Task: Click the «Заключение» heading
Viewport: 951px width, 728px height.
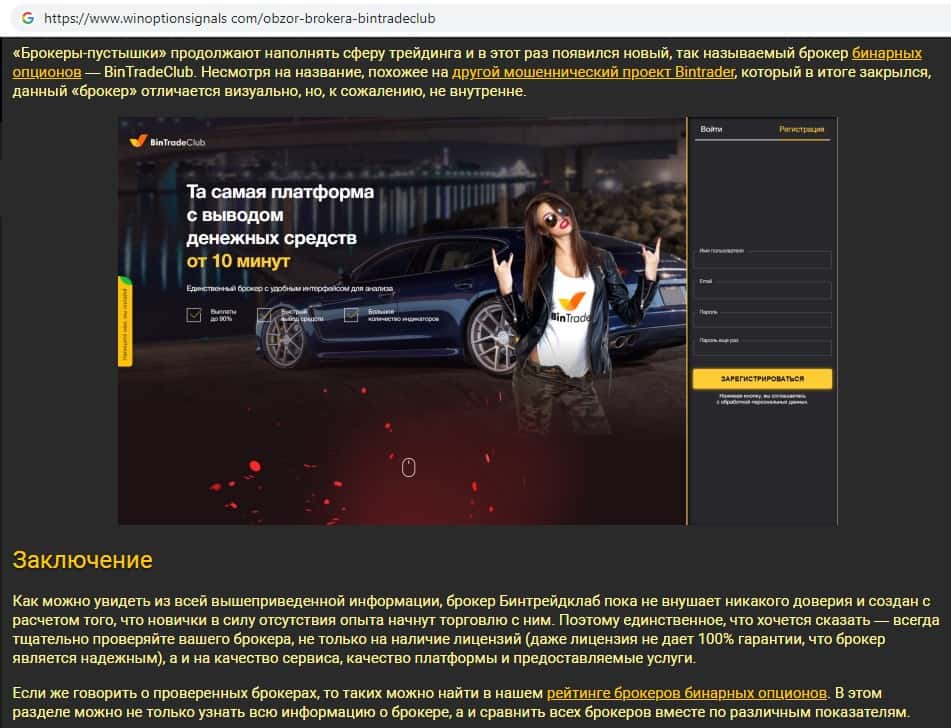Action: pyautogui.click(x=82, y=560)
